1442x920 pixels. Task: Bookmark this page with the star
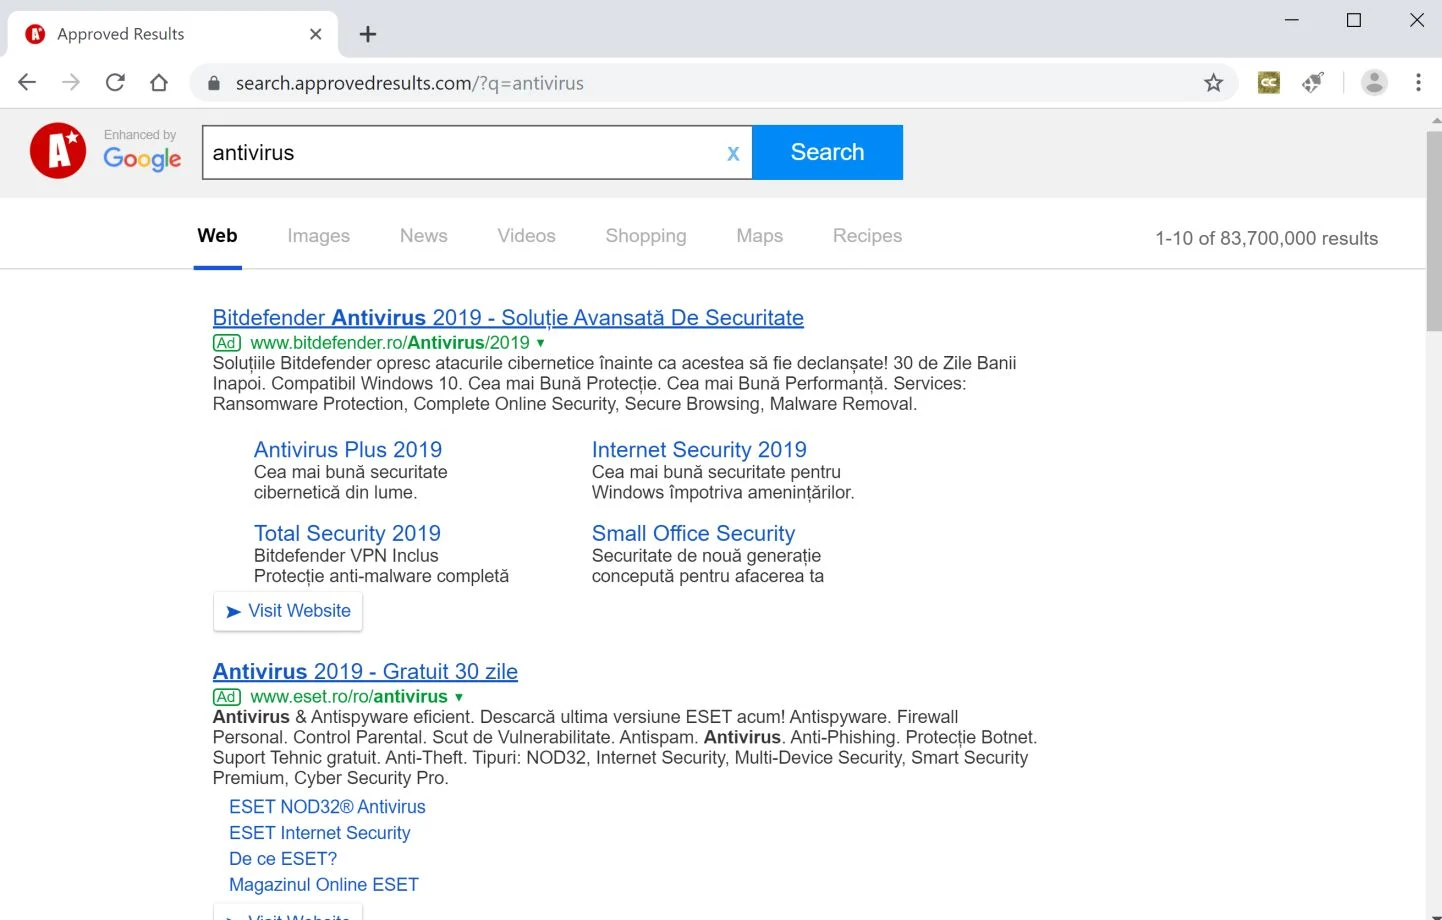coord(1213,83)
